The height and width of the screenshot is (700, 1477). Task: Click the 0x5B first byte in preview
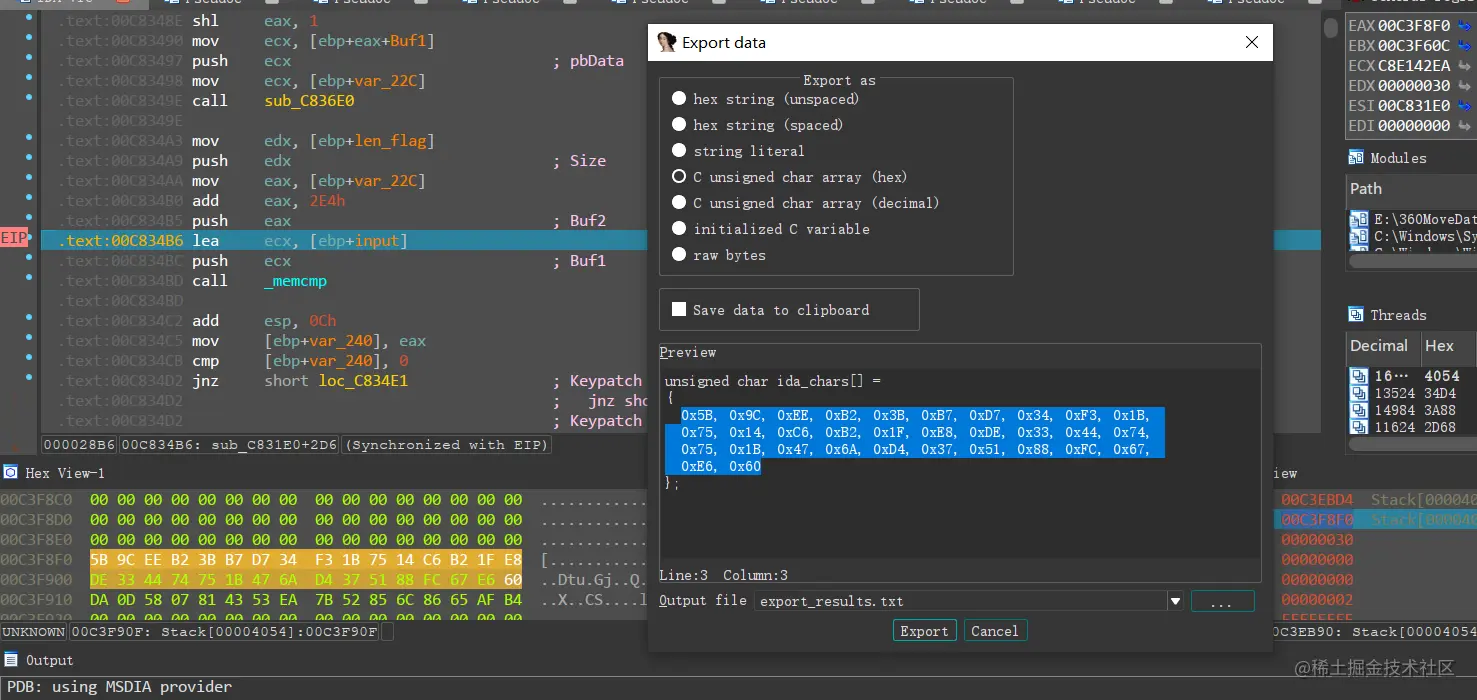697,415
